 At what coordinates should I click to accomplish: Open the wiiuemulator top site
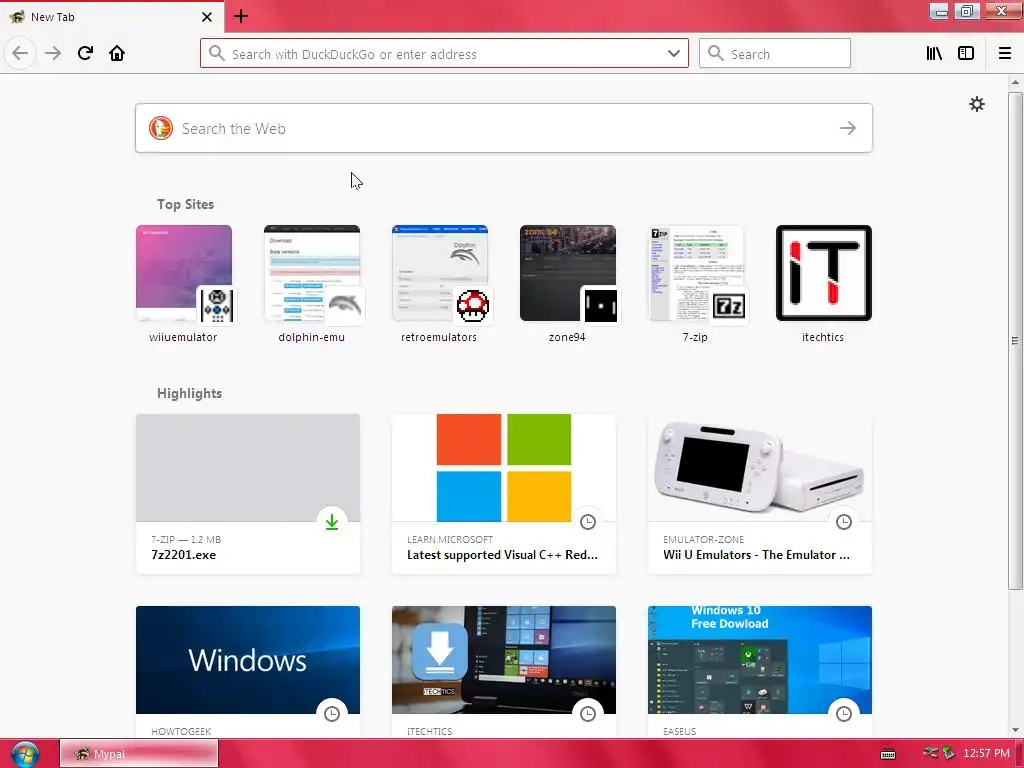point(184,283)
